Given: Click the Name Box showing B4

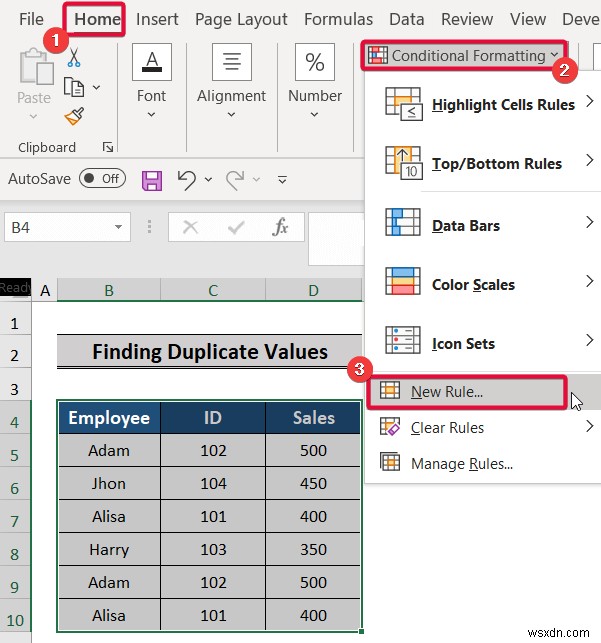Looking at the screenshot, I should tap(67, 227).
